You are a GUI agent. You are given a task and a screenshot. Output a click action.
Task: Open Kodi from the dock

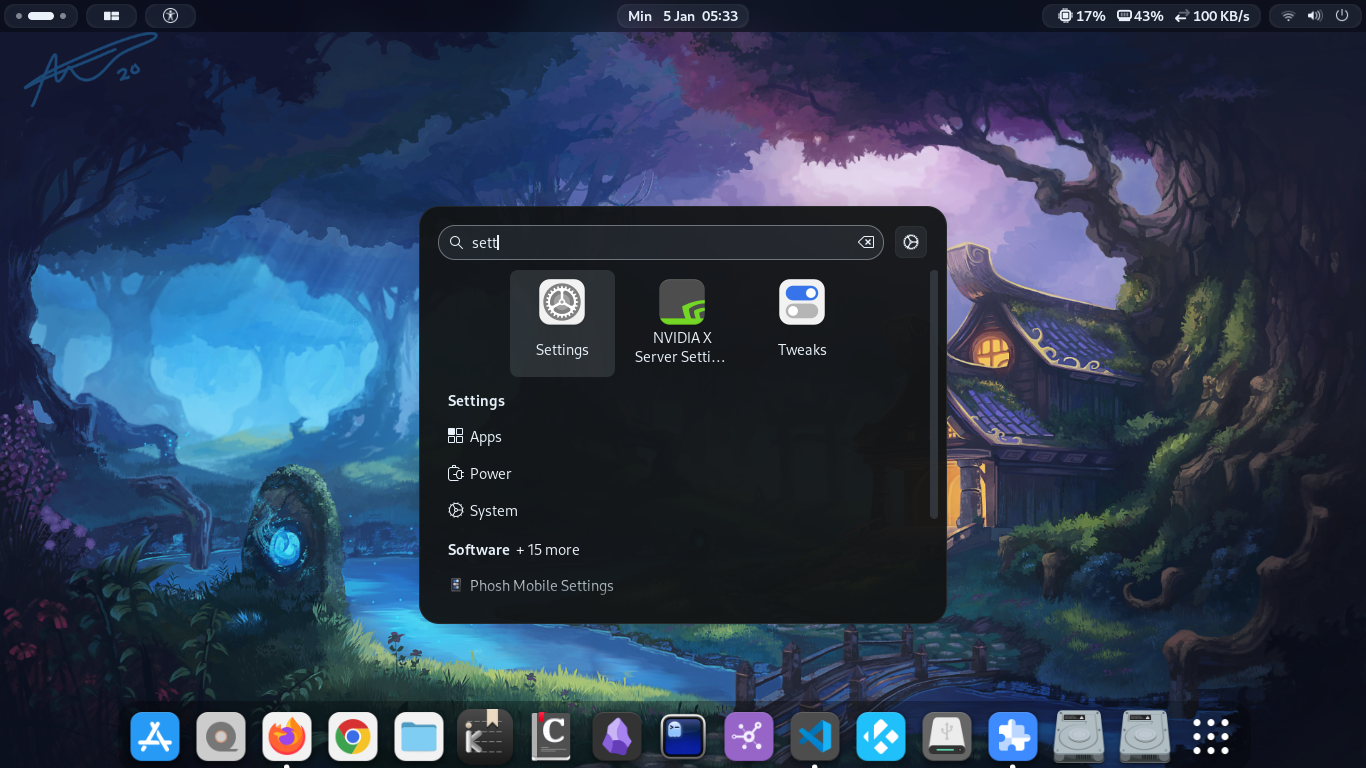(881, 737)
